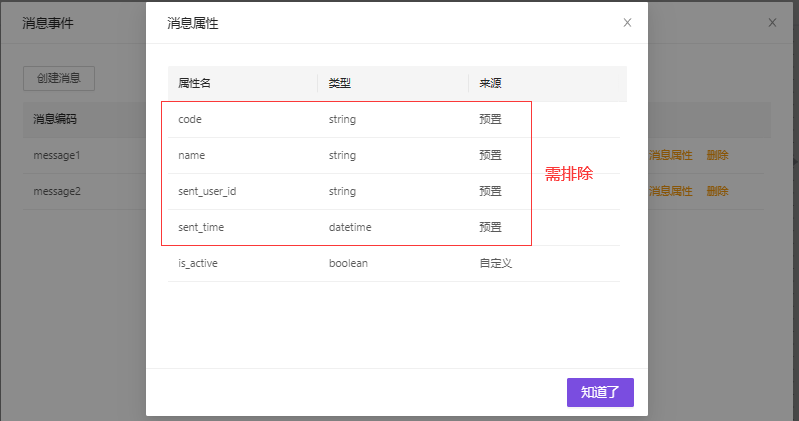
Task: Click 删除 link in message1 row
Action: click(x=717, y=155)
